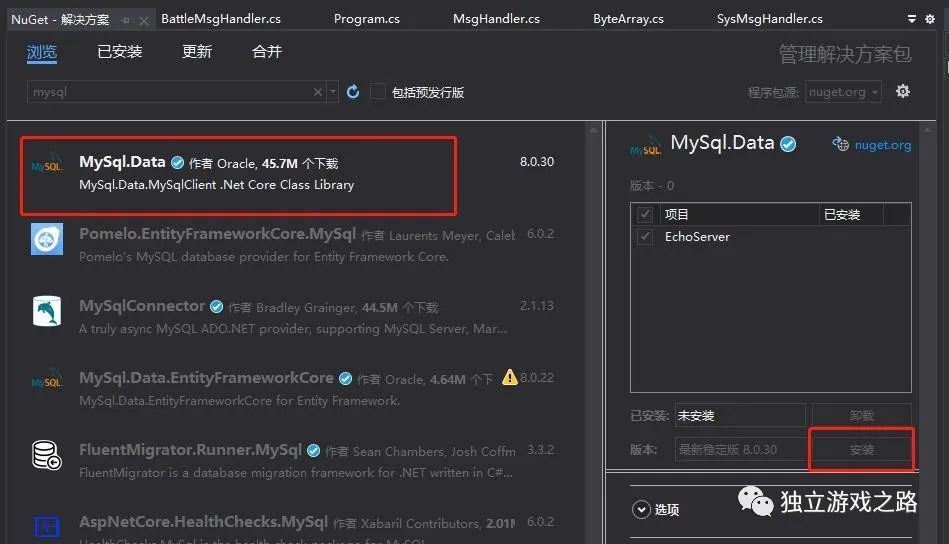949x544 pixels.
Task: Open the search history dropdown arrow
Action: (333, 92)
